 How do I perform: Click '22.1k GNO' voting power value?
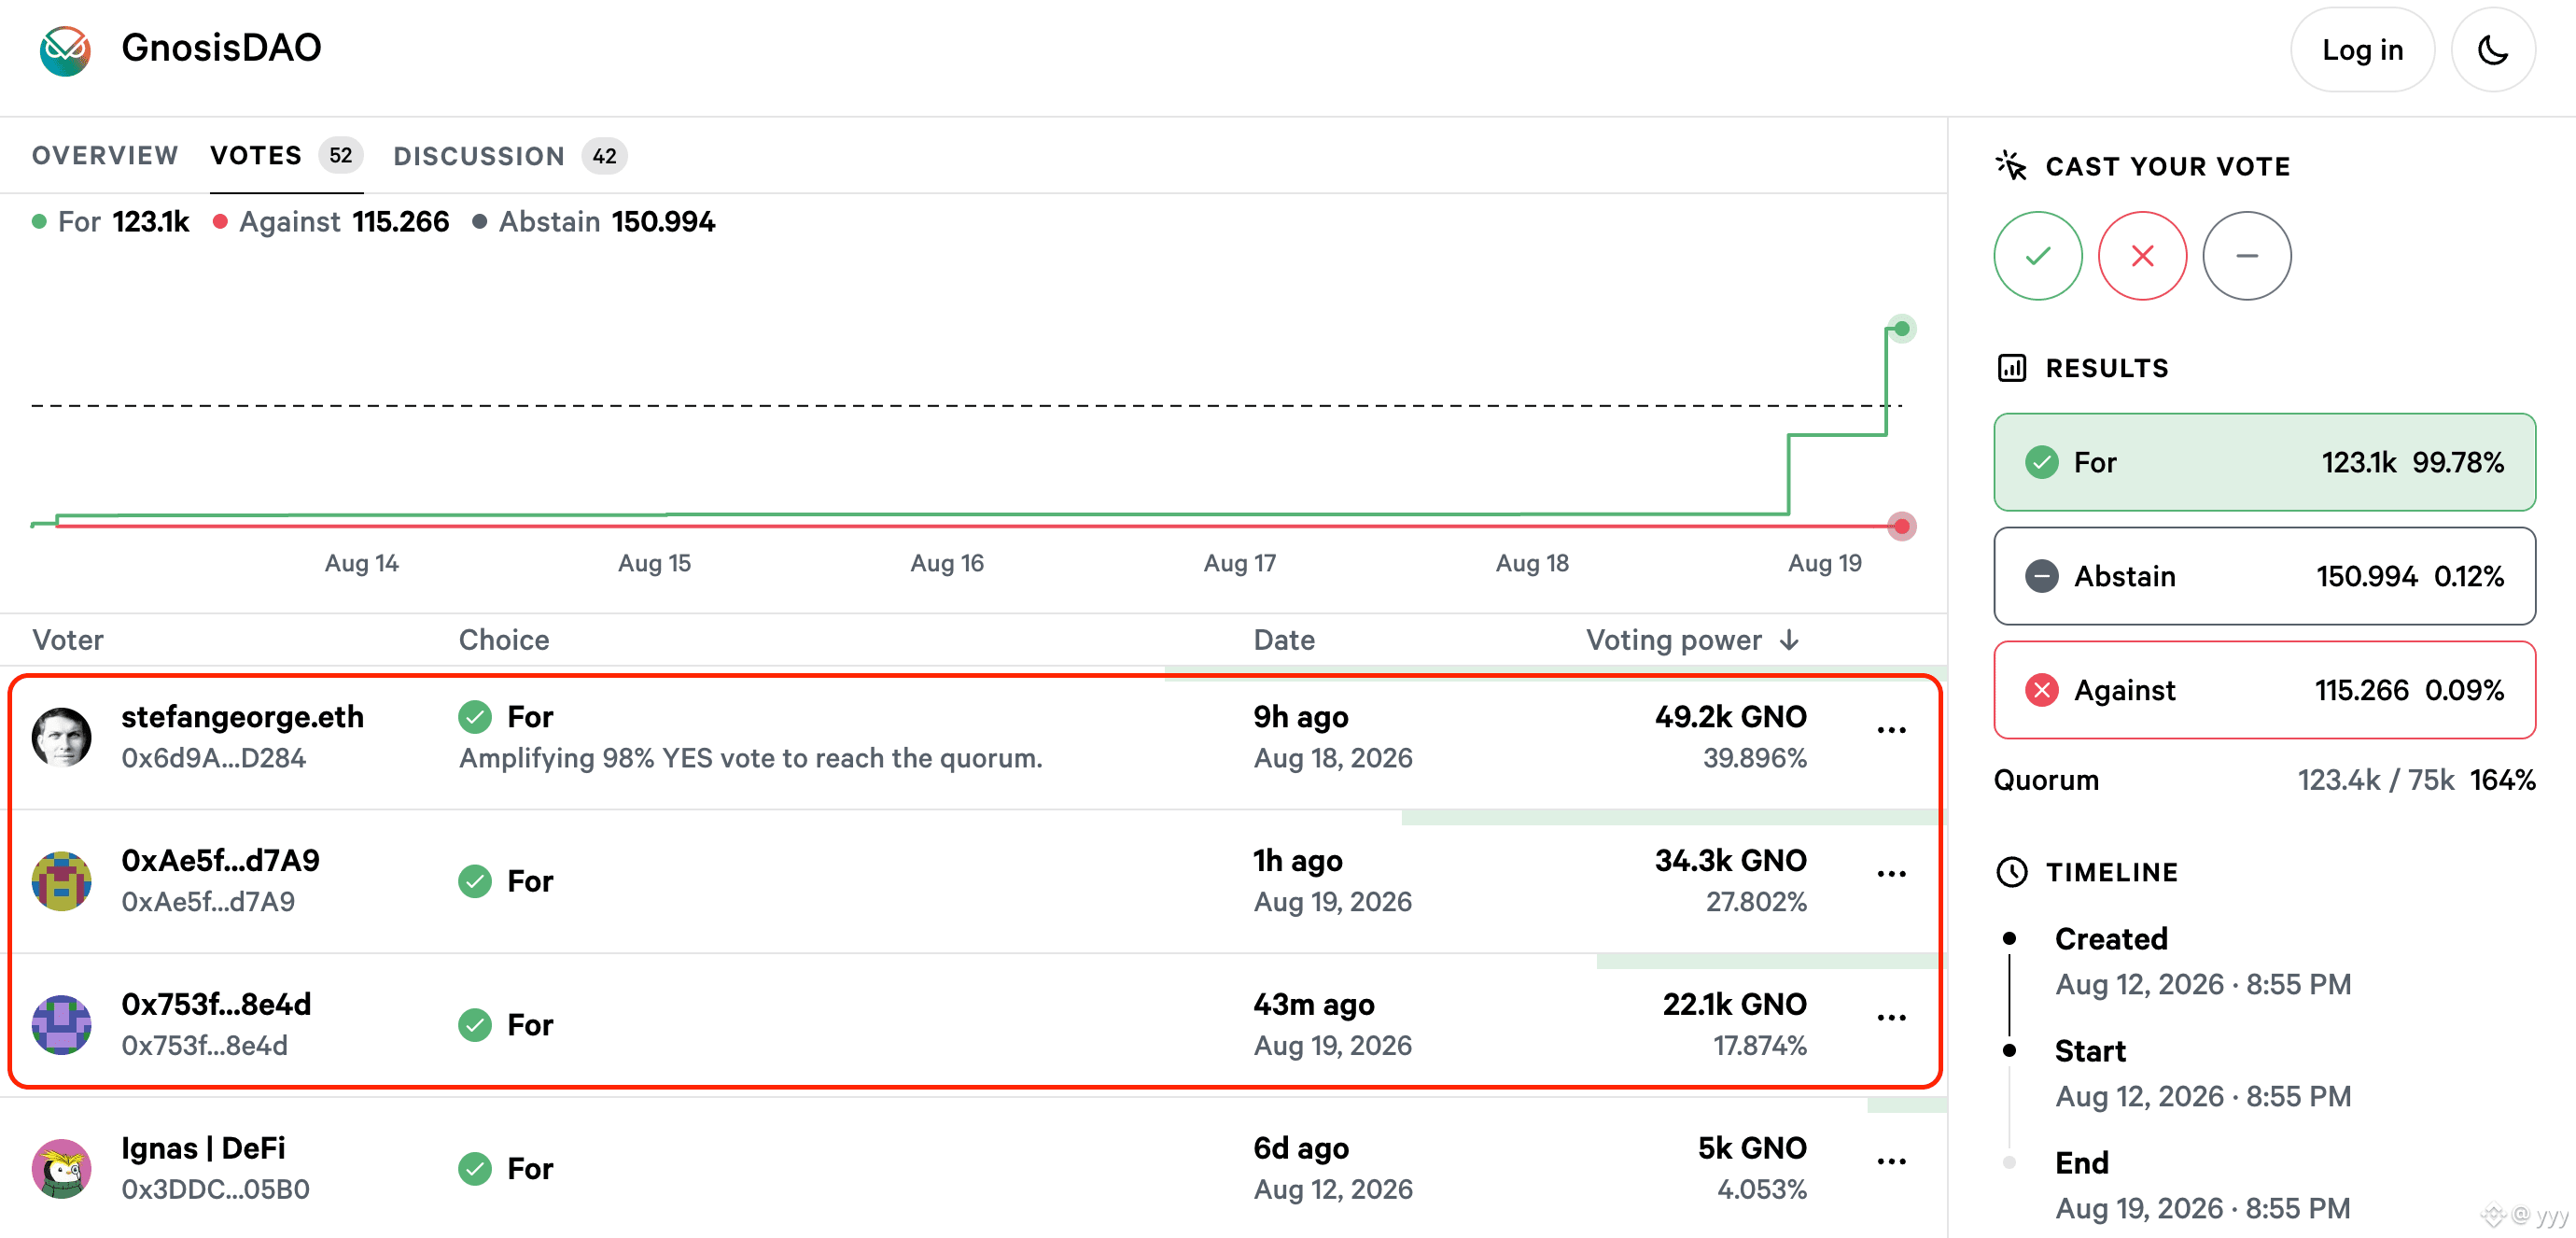(1734, 1005)
